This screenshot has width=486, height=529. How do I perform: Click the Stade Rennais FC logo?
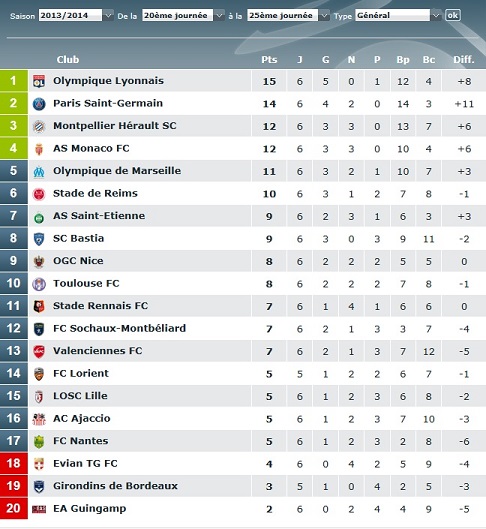(x=39, y=306)
